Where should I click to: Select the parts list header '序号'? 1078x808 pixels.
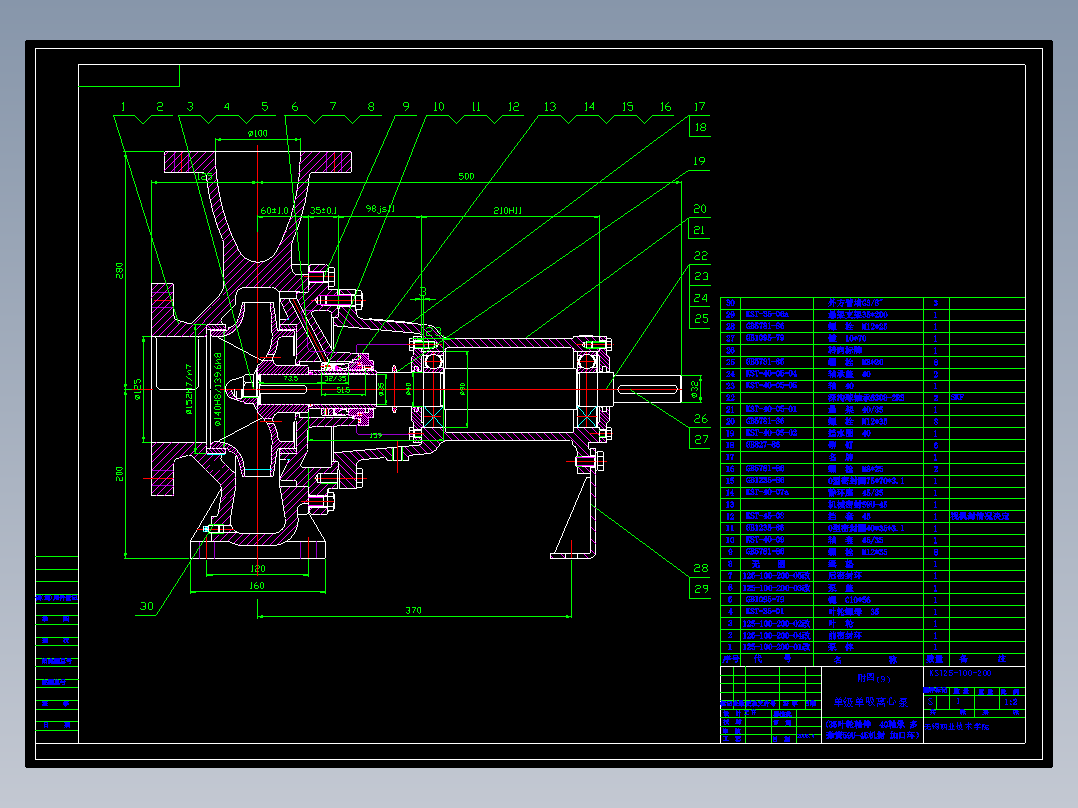730,659
